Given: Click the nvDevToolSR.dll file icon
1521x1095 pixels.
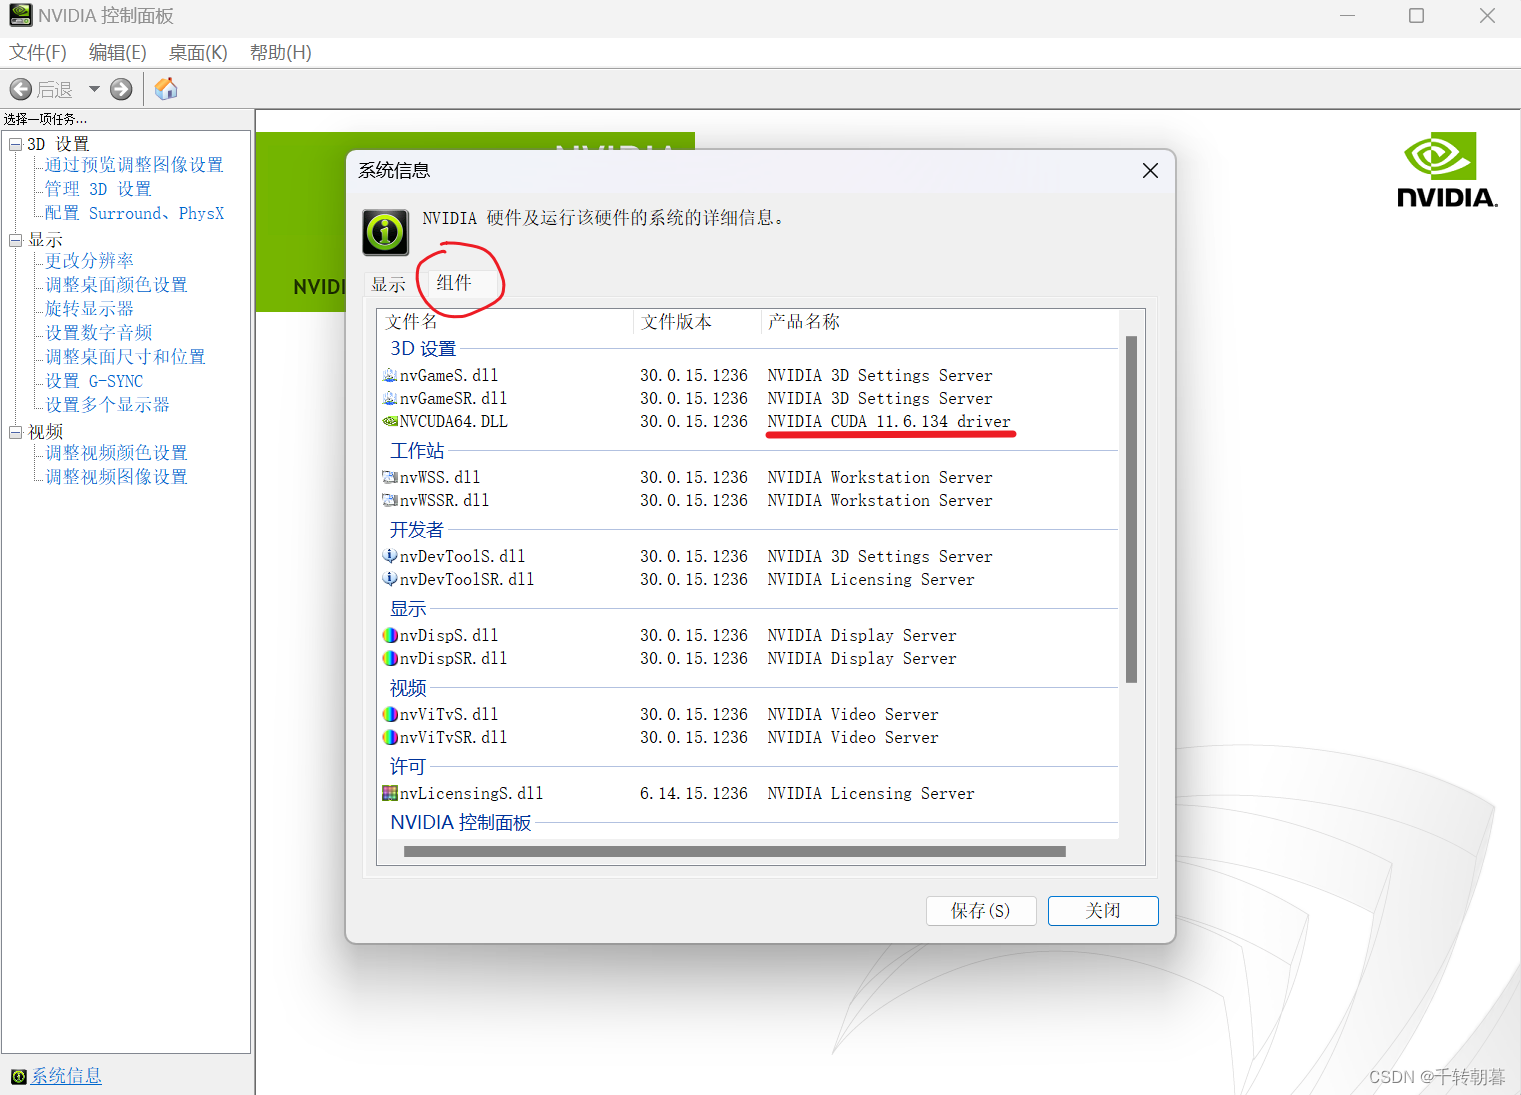Looking at the screenshot, I should [390, 579].
